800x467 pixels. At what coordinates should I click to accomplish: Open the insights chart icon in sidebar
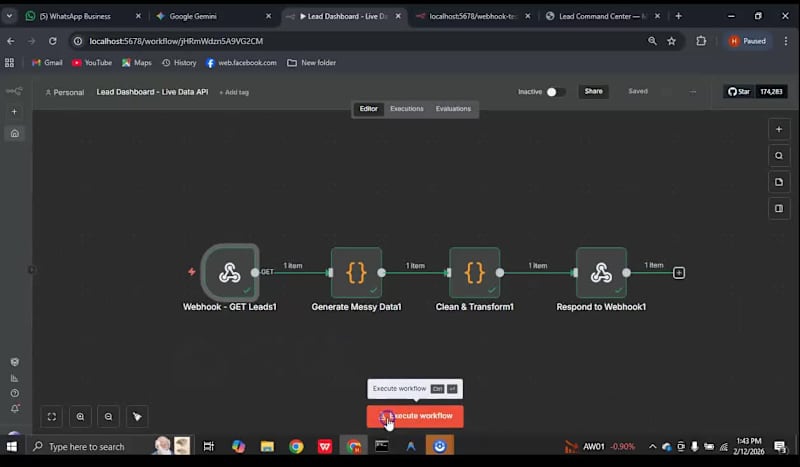14,378
